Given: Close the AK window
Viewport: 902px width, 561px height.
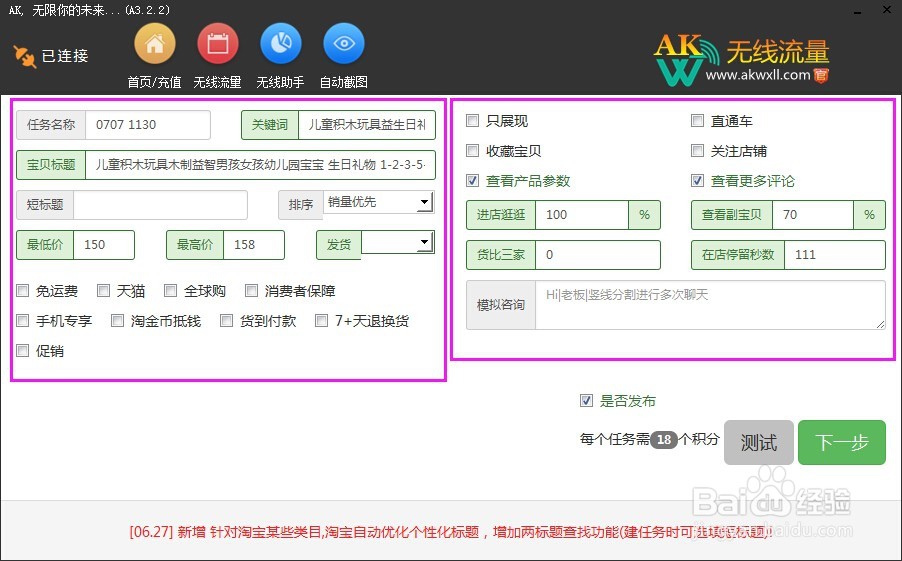Looking at the screenshot, I should tap(887, 10).
